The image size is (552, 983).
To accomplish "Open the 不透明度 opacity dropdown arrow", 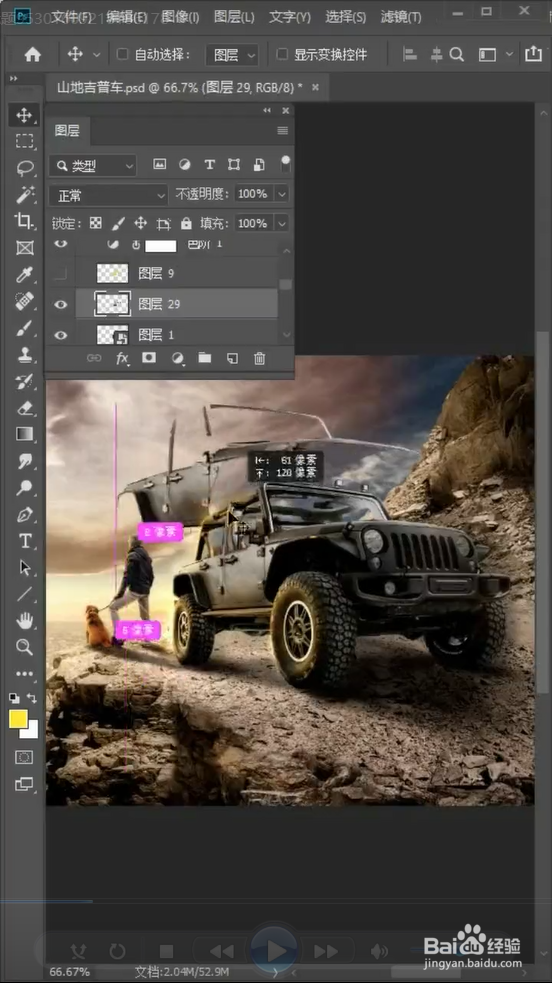I will point(281,194).
